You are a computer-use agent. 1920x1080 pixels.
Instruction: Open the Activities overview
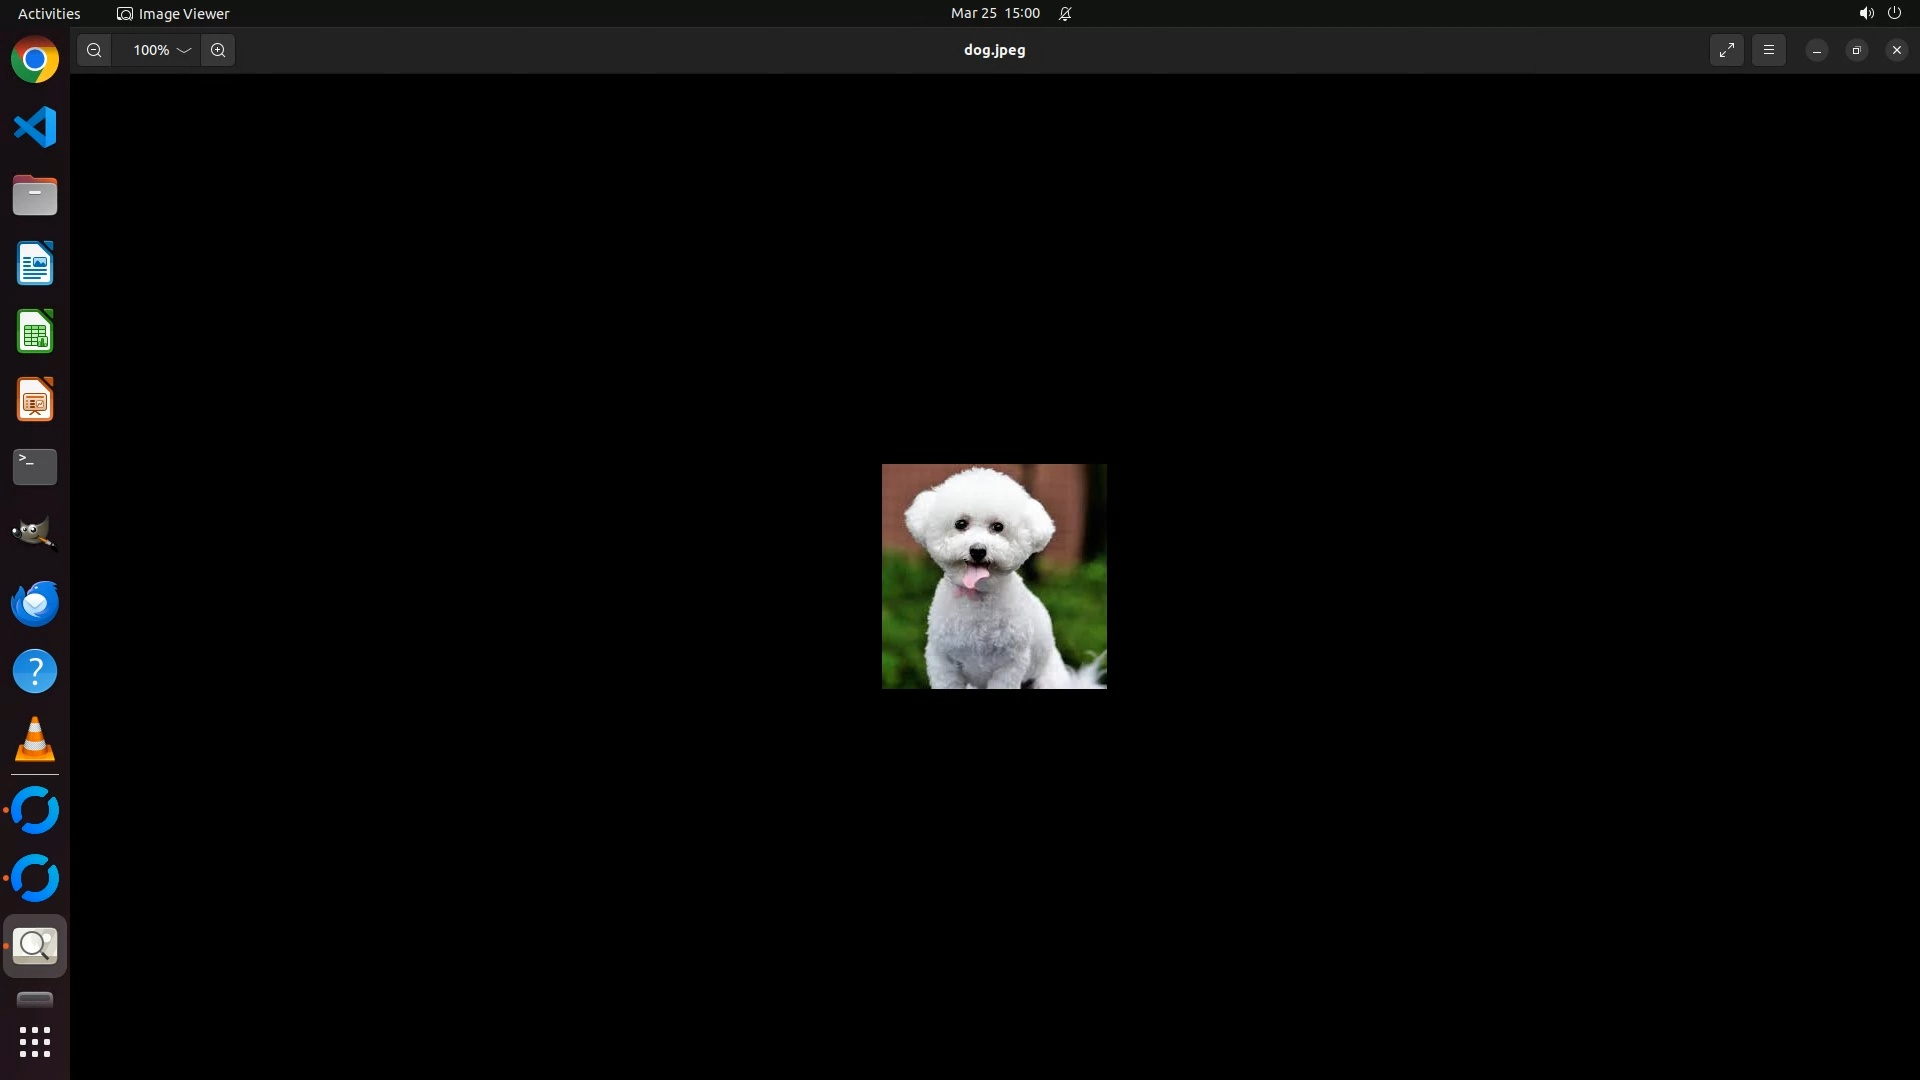pyautogui.click(x=49, y=13)
